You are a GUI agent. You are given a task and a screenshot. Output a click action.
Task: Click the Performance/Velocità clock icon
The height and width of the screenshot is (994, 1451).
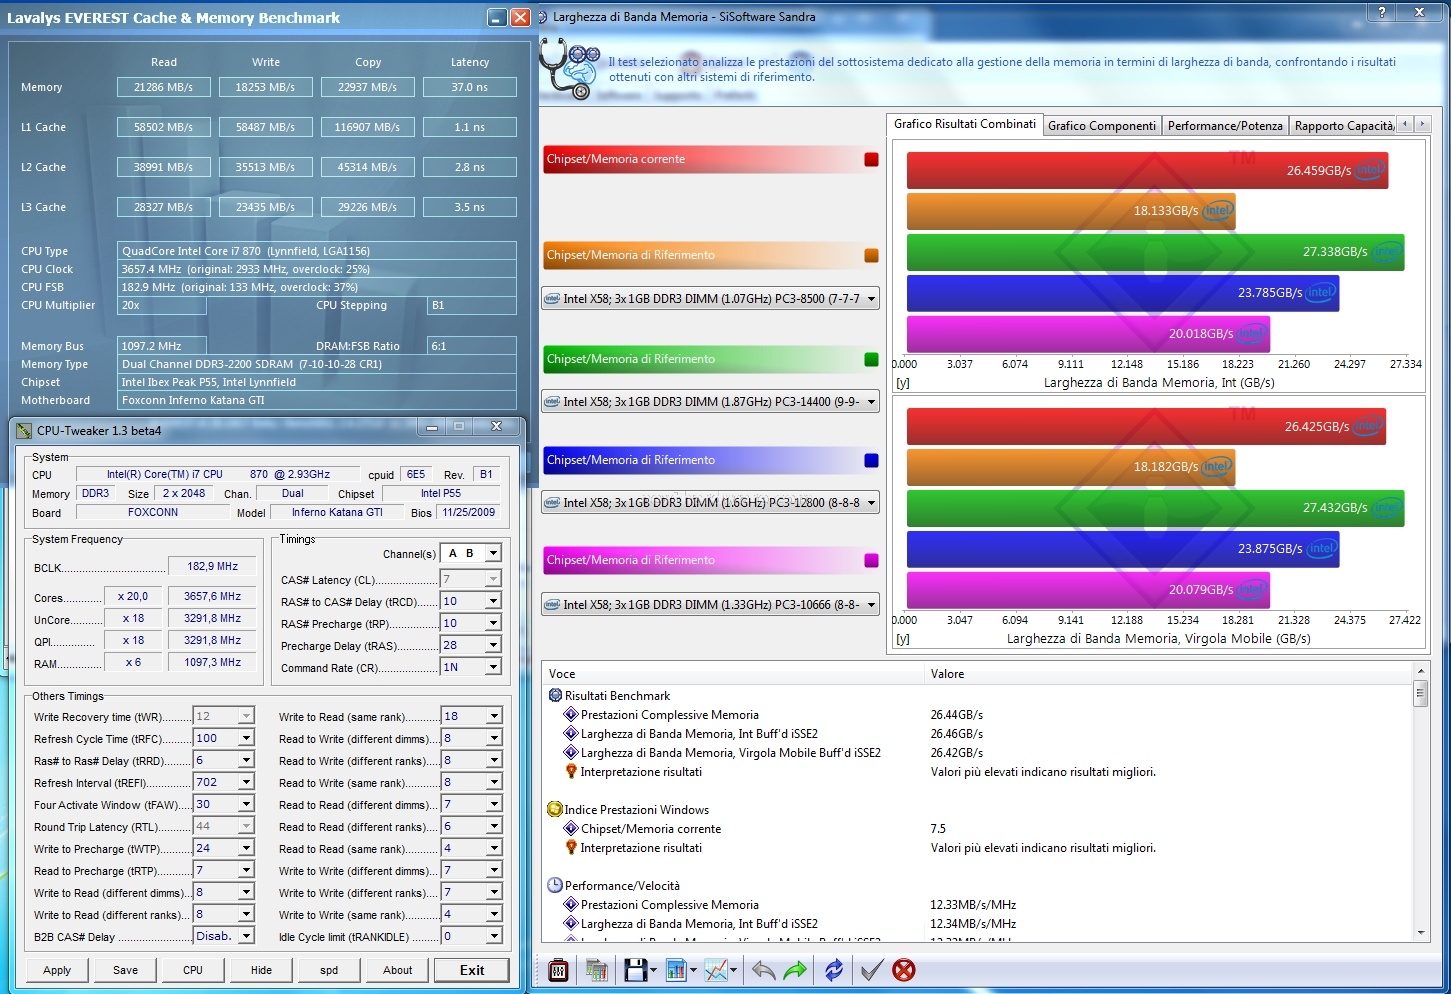(x=555, y=885)
